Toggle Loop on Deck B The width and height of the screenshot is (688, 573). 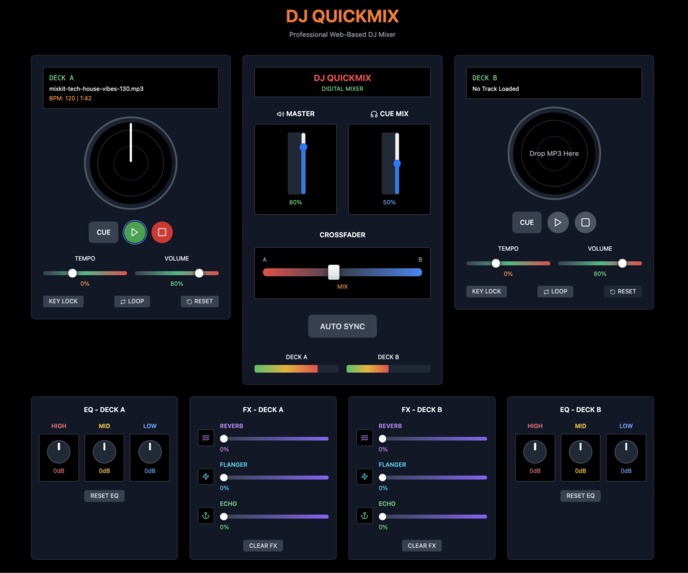555,291
